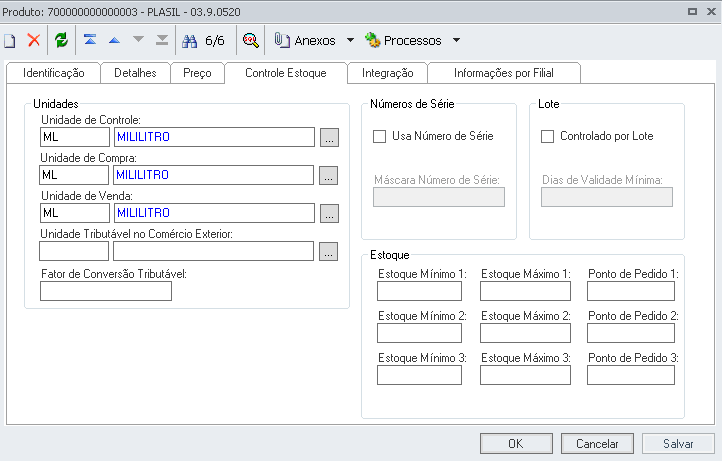Click the Estoque Máximo 1 field
This screenshot has height=461, width=722.
[x=525, y=291]
